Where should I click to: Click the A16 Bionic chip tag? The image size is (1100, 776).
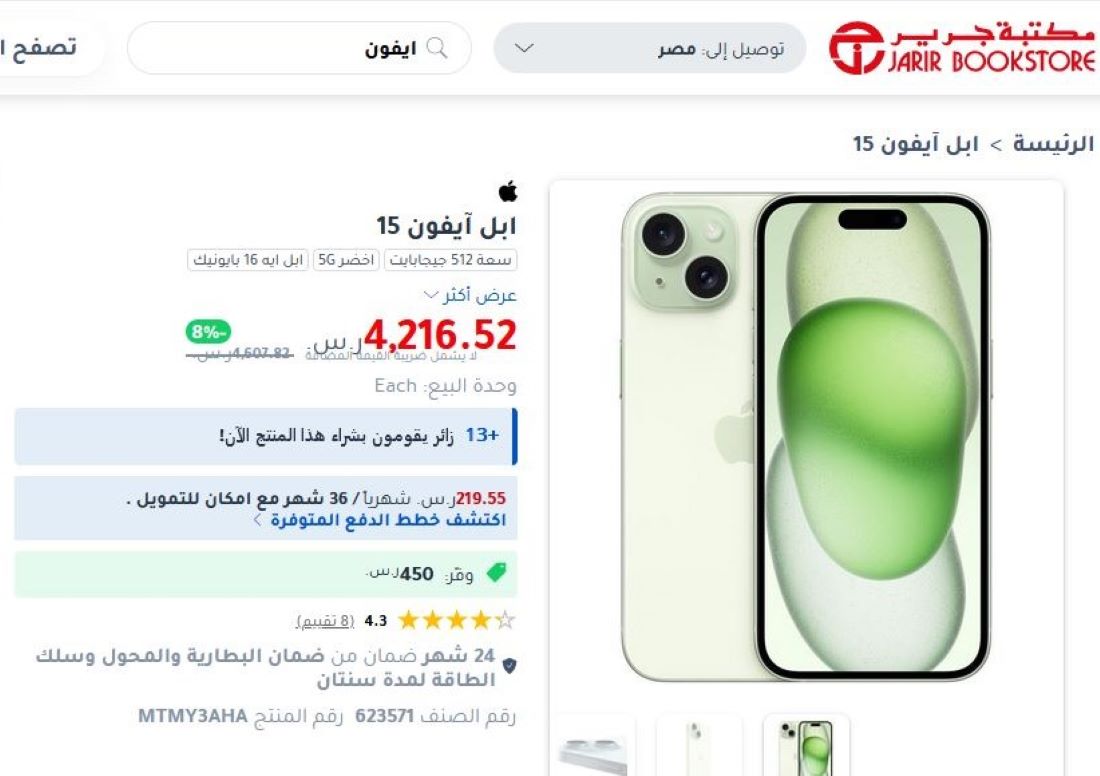pyautogui.click(x=248, y=260)
